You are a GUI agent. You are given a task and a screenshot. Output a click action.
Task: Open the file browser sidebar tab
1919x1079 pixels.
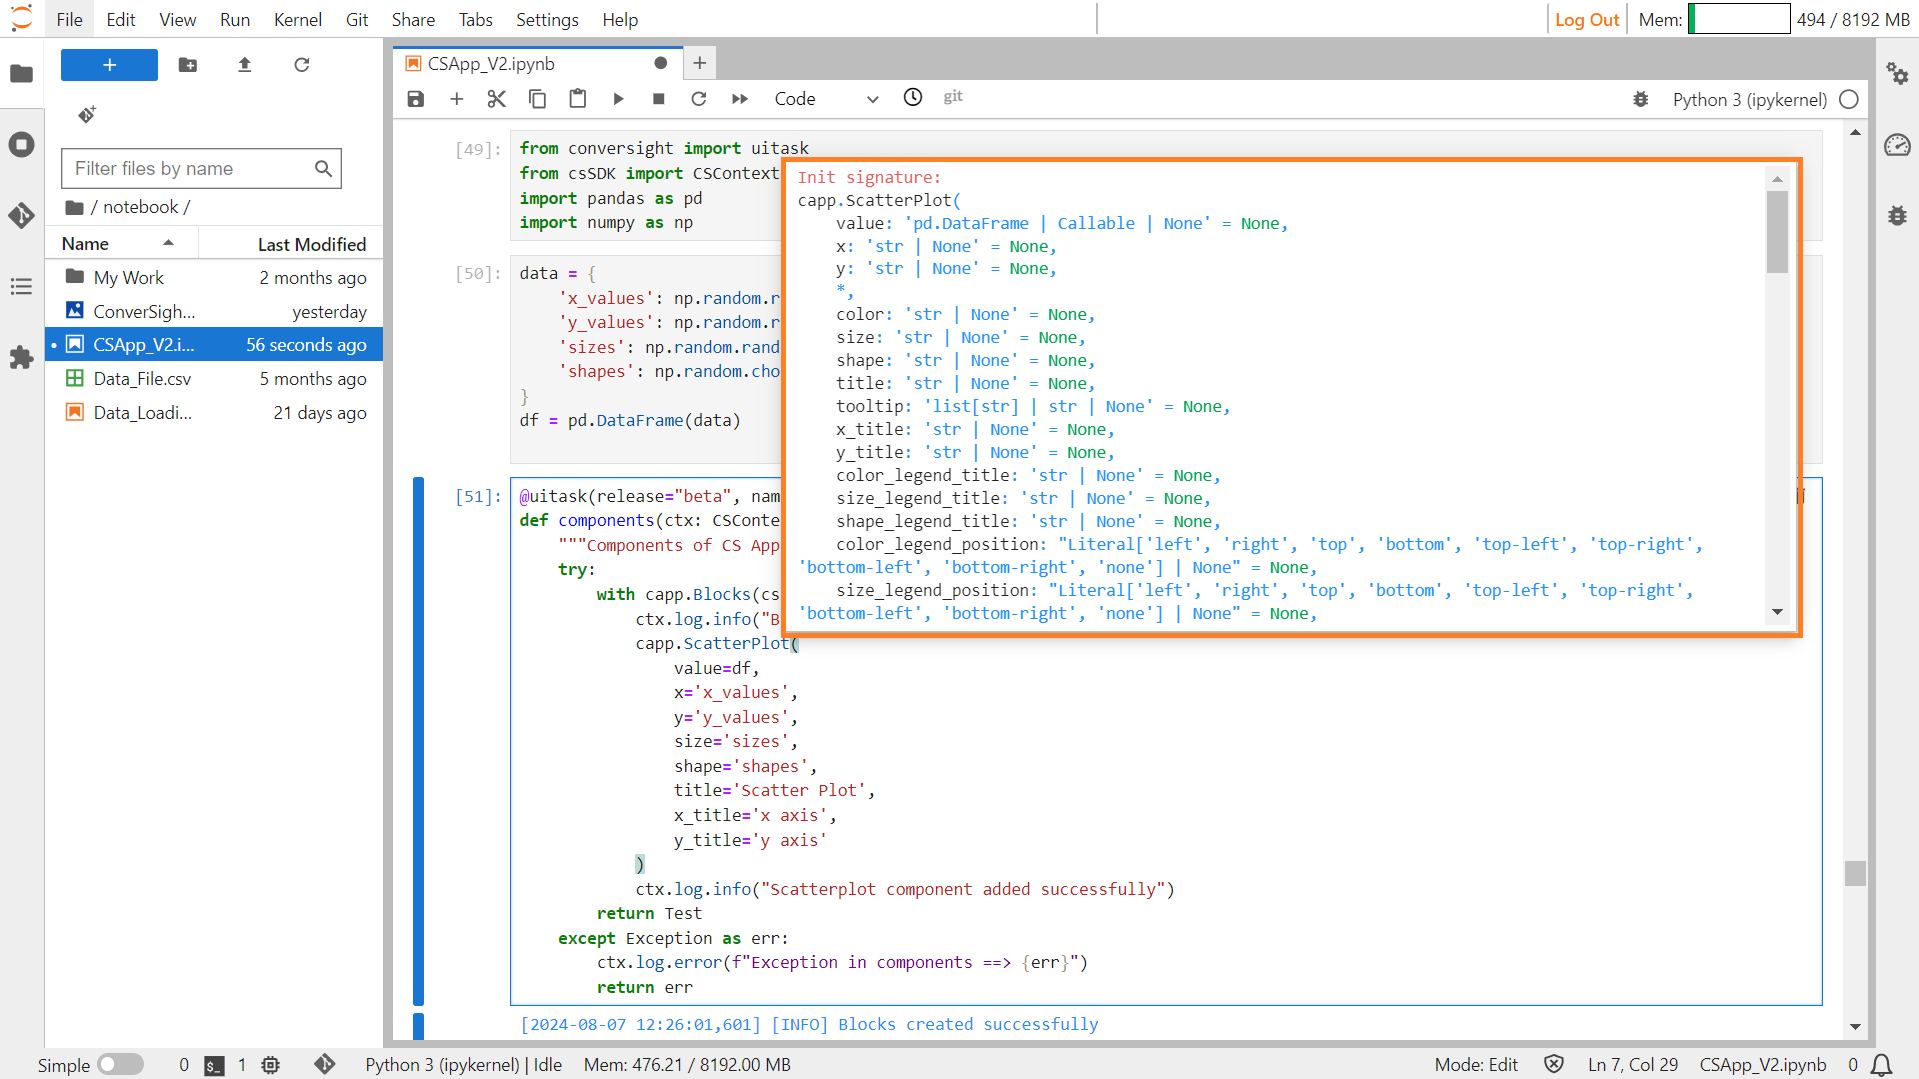pos(21,74)
